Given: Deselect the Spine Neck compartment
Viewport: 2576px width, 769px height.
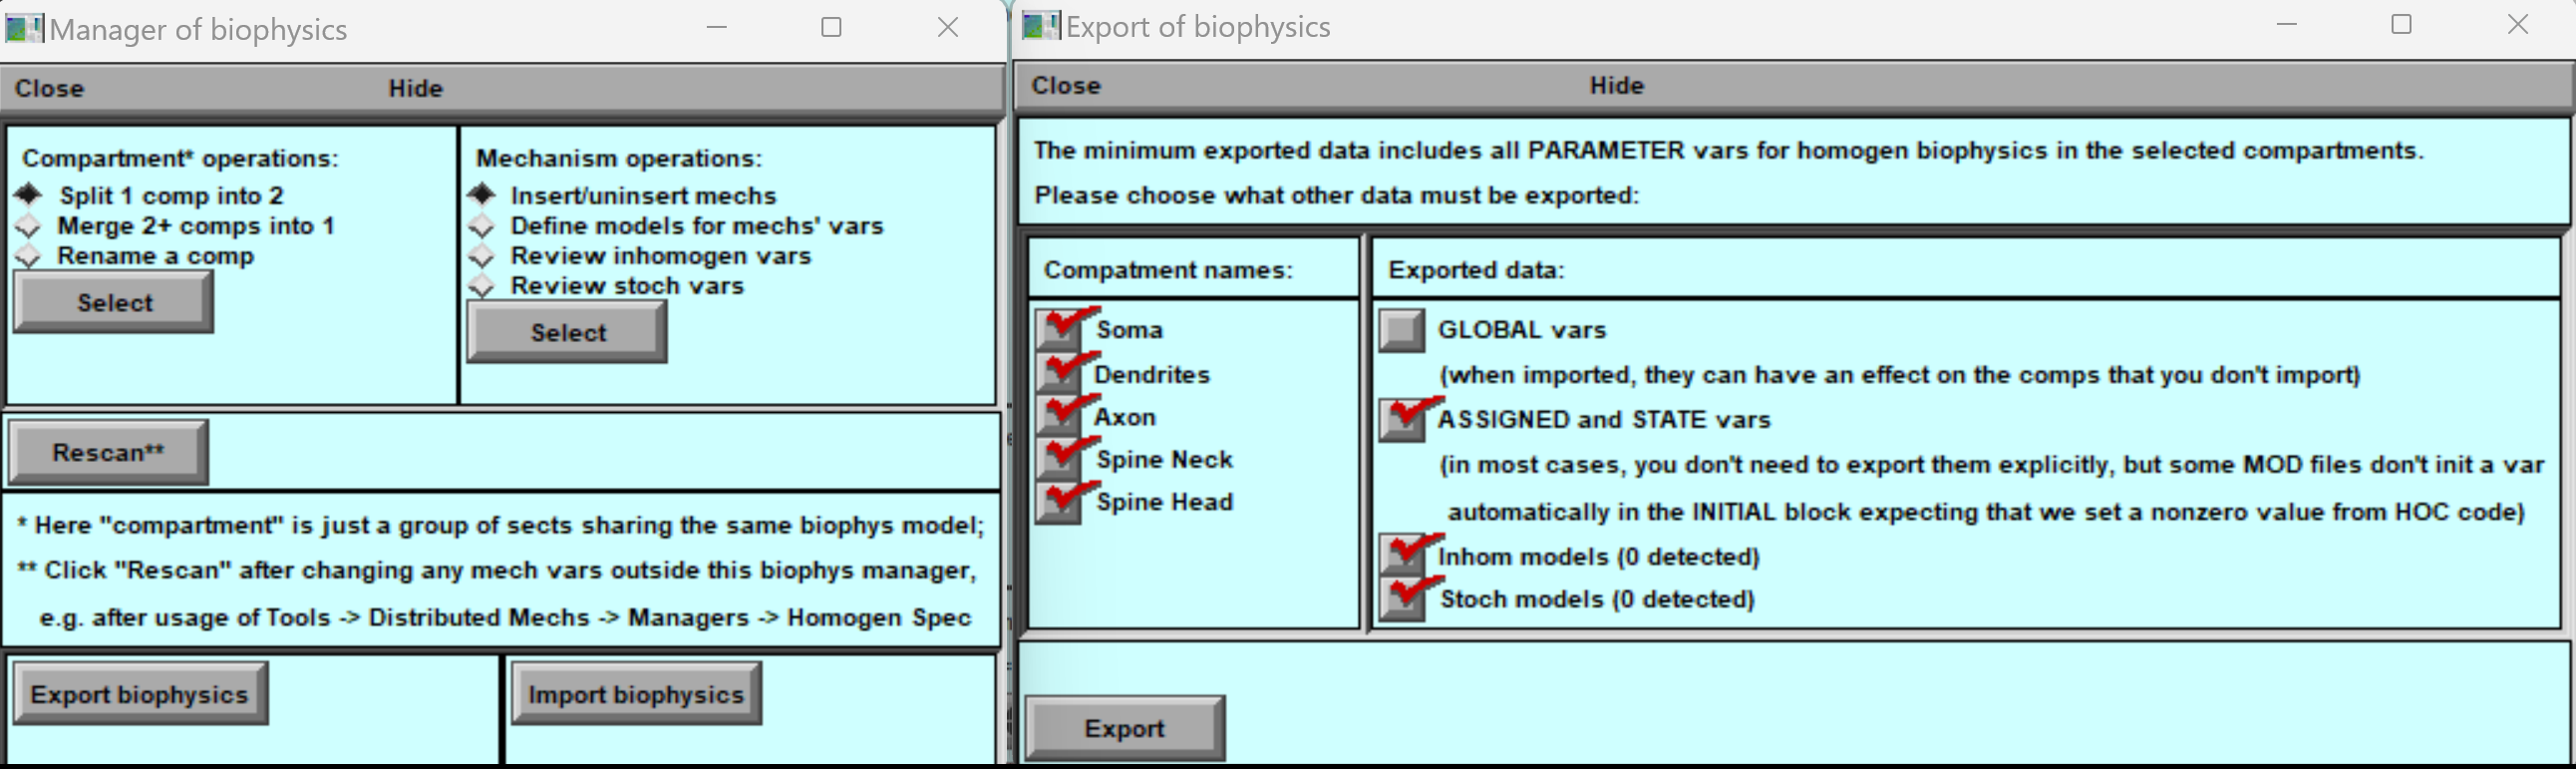Looking at the screenshot, I should (x=1058, y=459).
